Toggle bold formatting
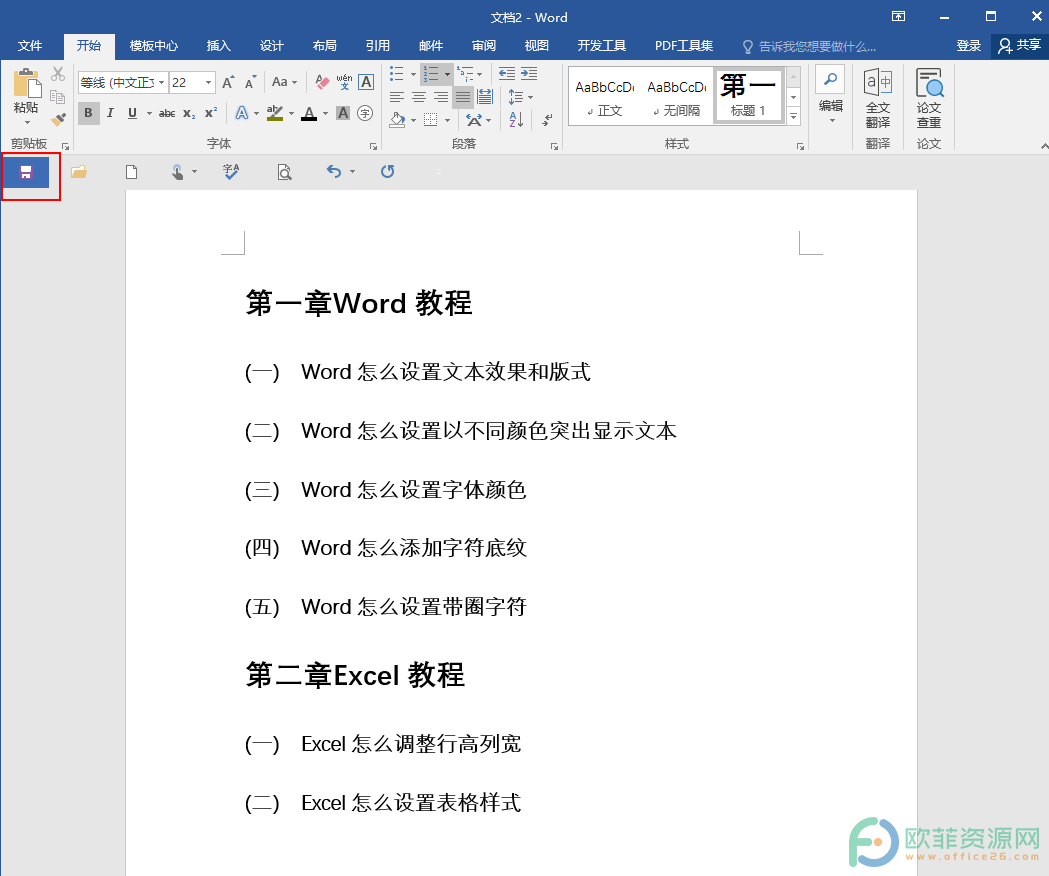Viewport: 1049px width, 876px height. click(88, 113)
